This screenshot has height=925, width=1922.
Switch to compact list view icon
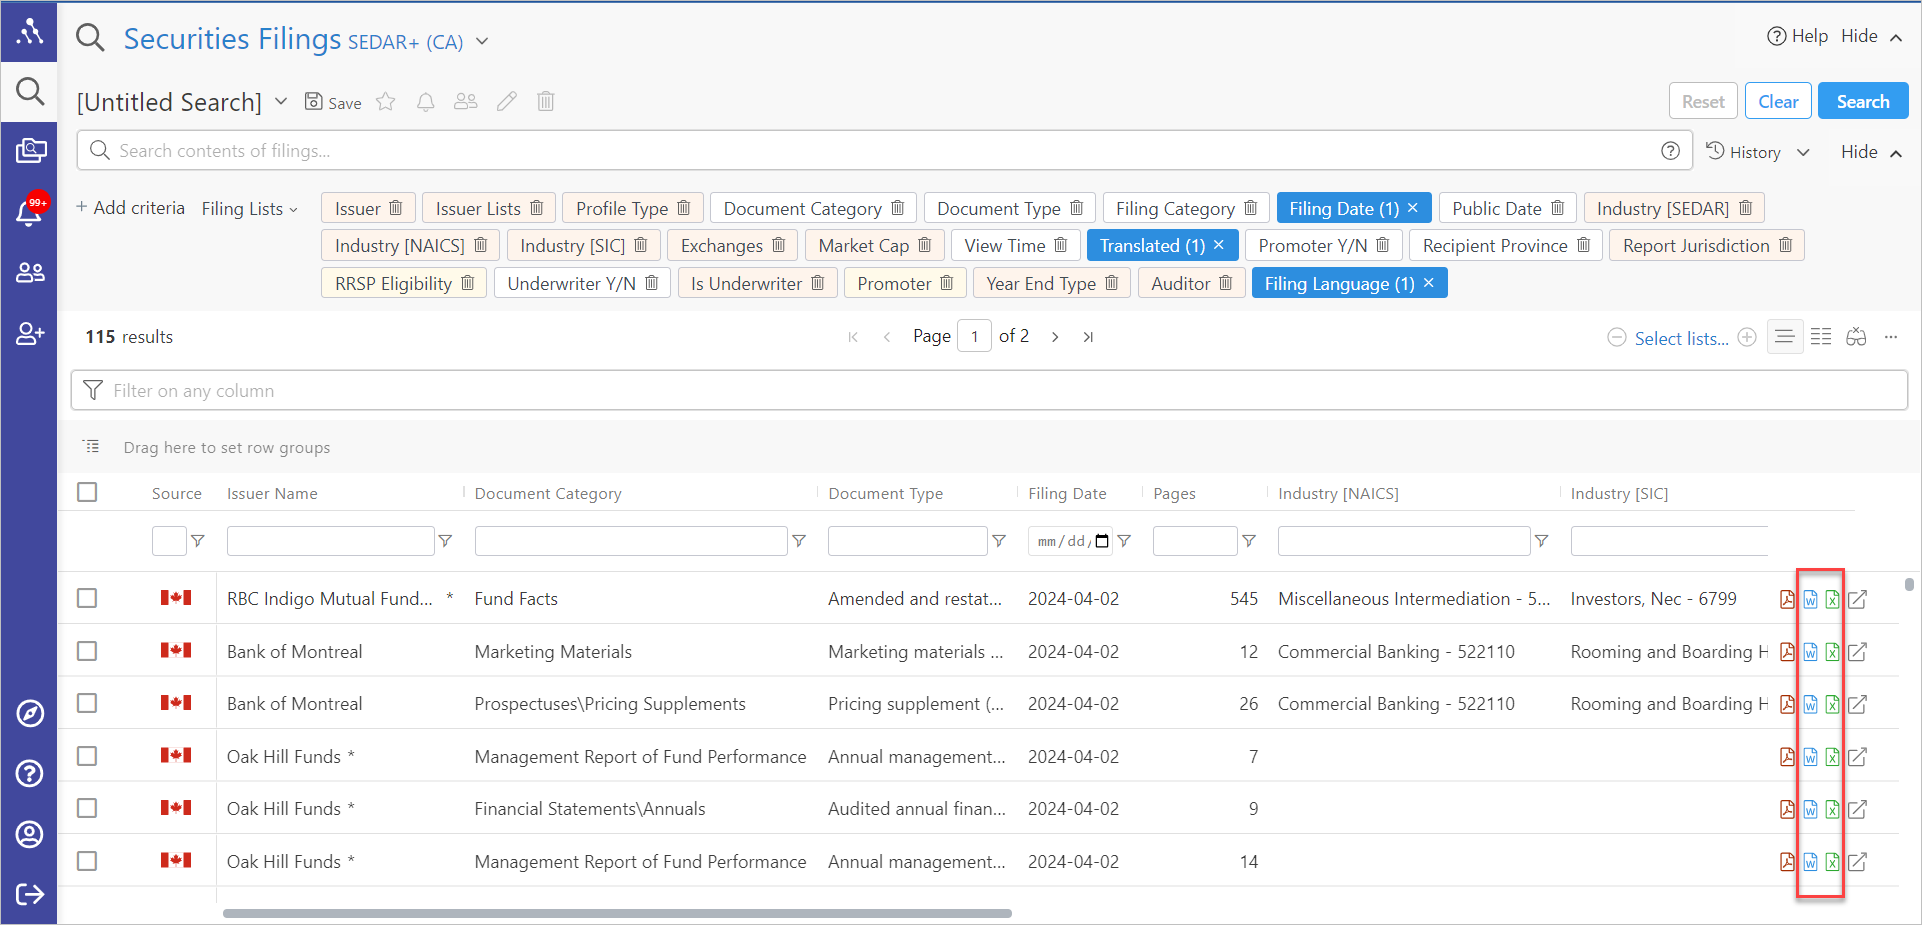pos(1785,337)
